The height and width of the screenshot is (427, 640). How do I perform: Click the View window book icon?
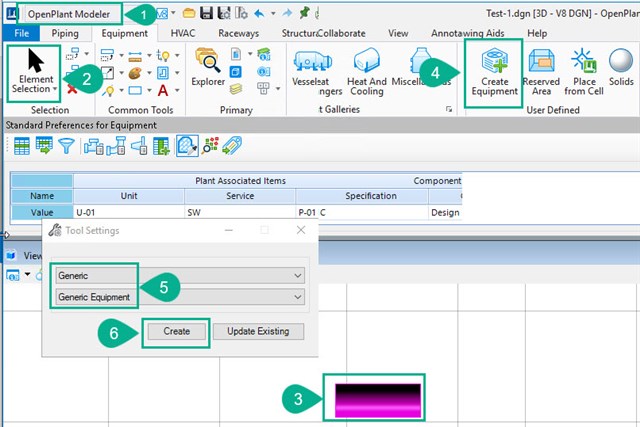(x=11, y=256)
